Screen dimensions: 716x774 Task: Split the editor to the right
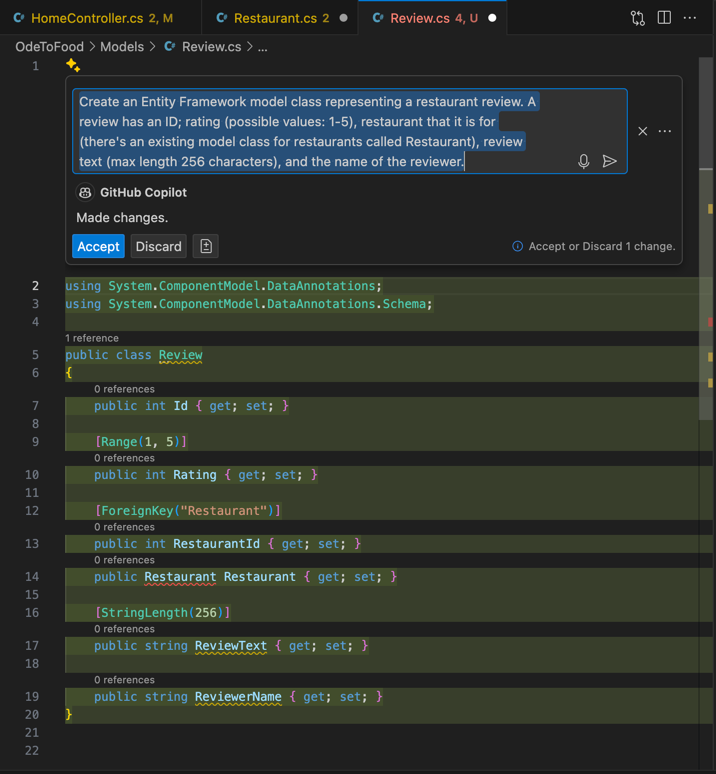[x=664, y=18]
